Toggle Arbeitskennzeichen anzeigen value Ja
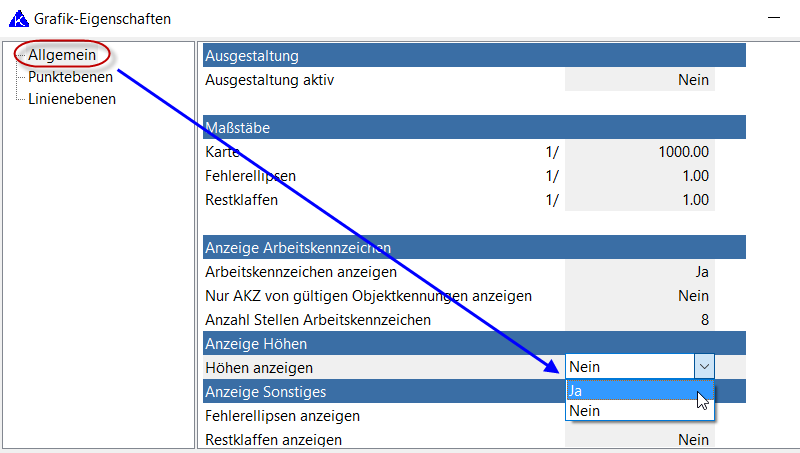800x453 pixels. (640, 271)
